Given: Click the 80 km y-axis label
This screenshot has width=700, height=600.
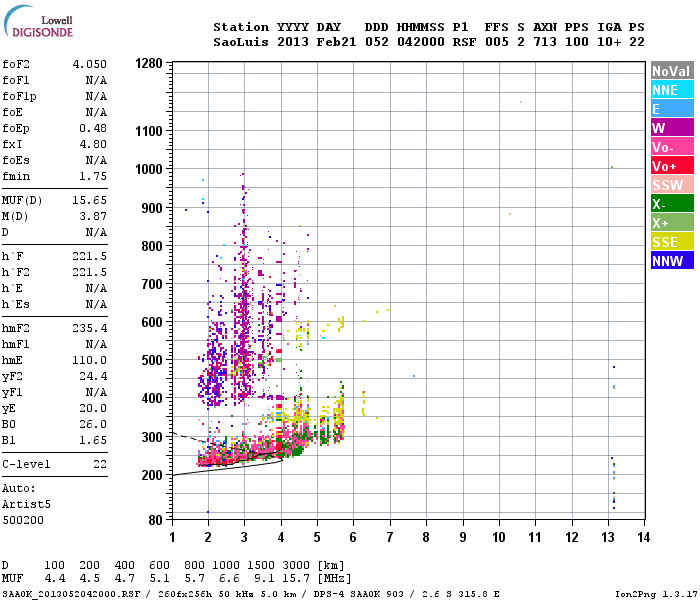Looking at the screenshot, I should [155, 520].
